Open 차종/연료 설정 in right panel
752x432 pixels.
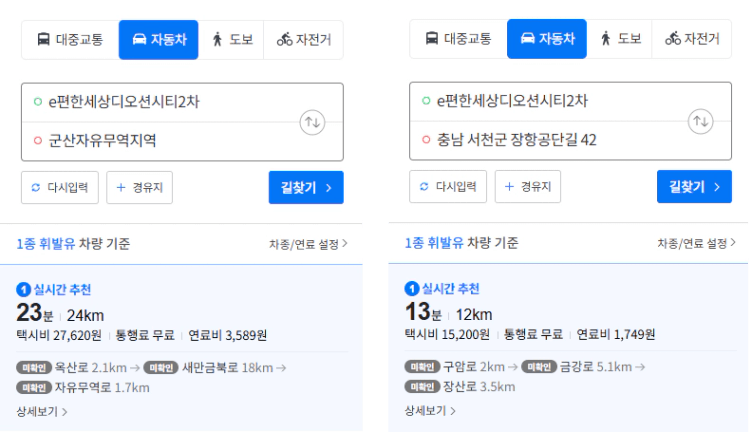696,244
